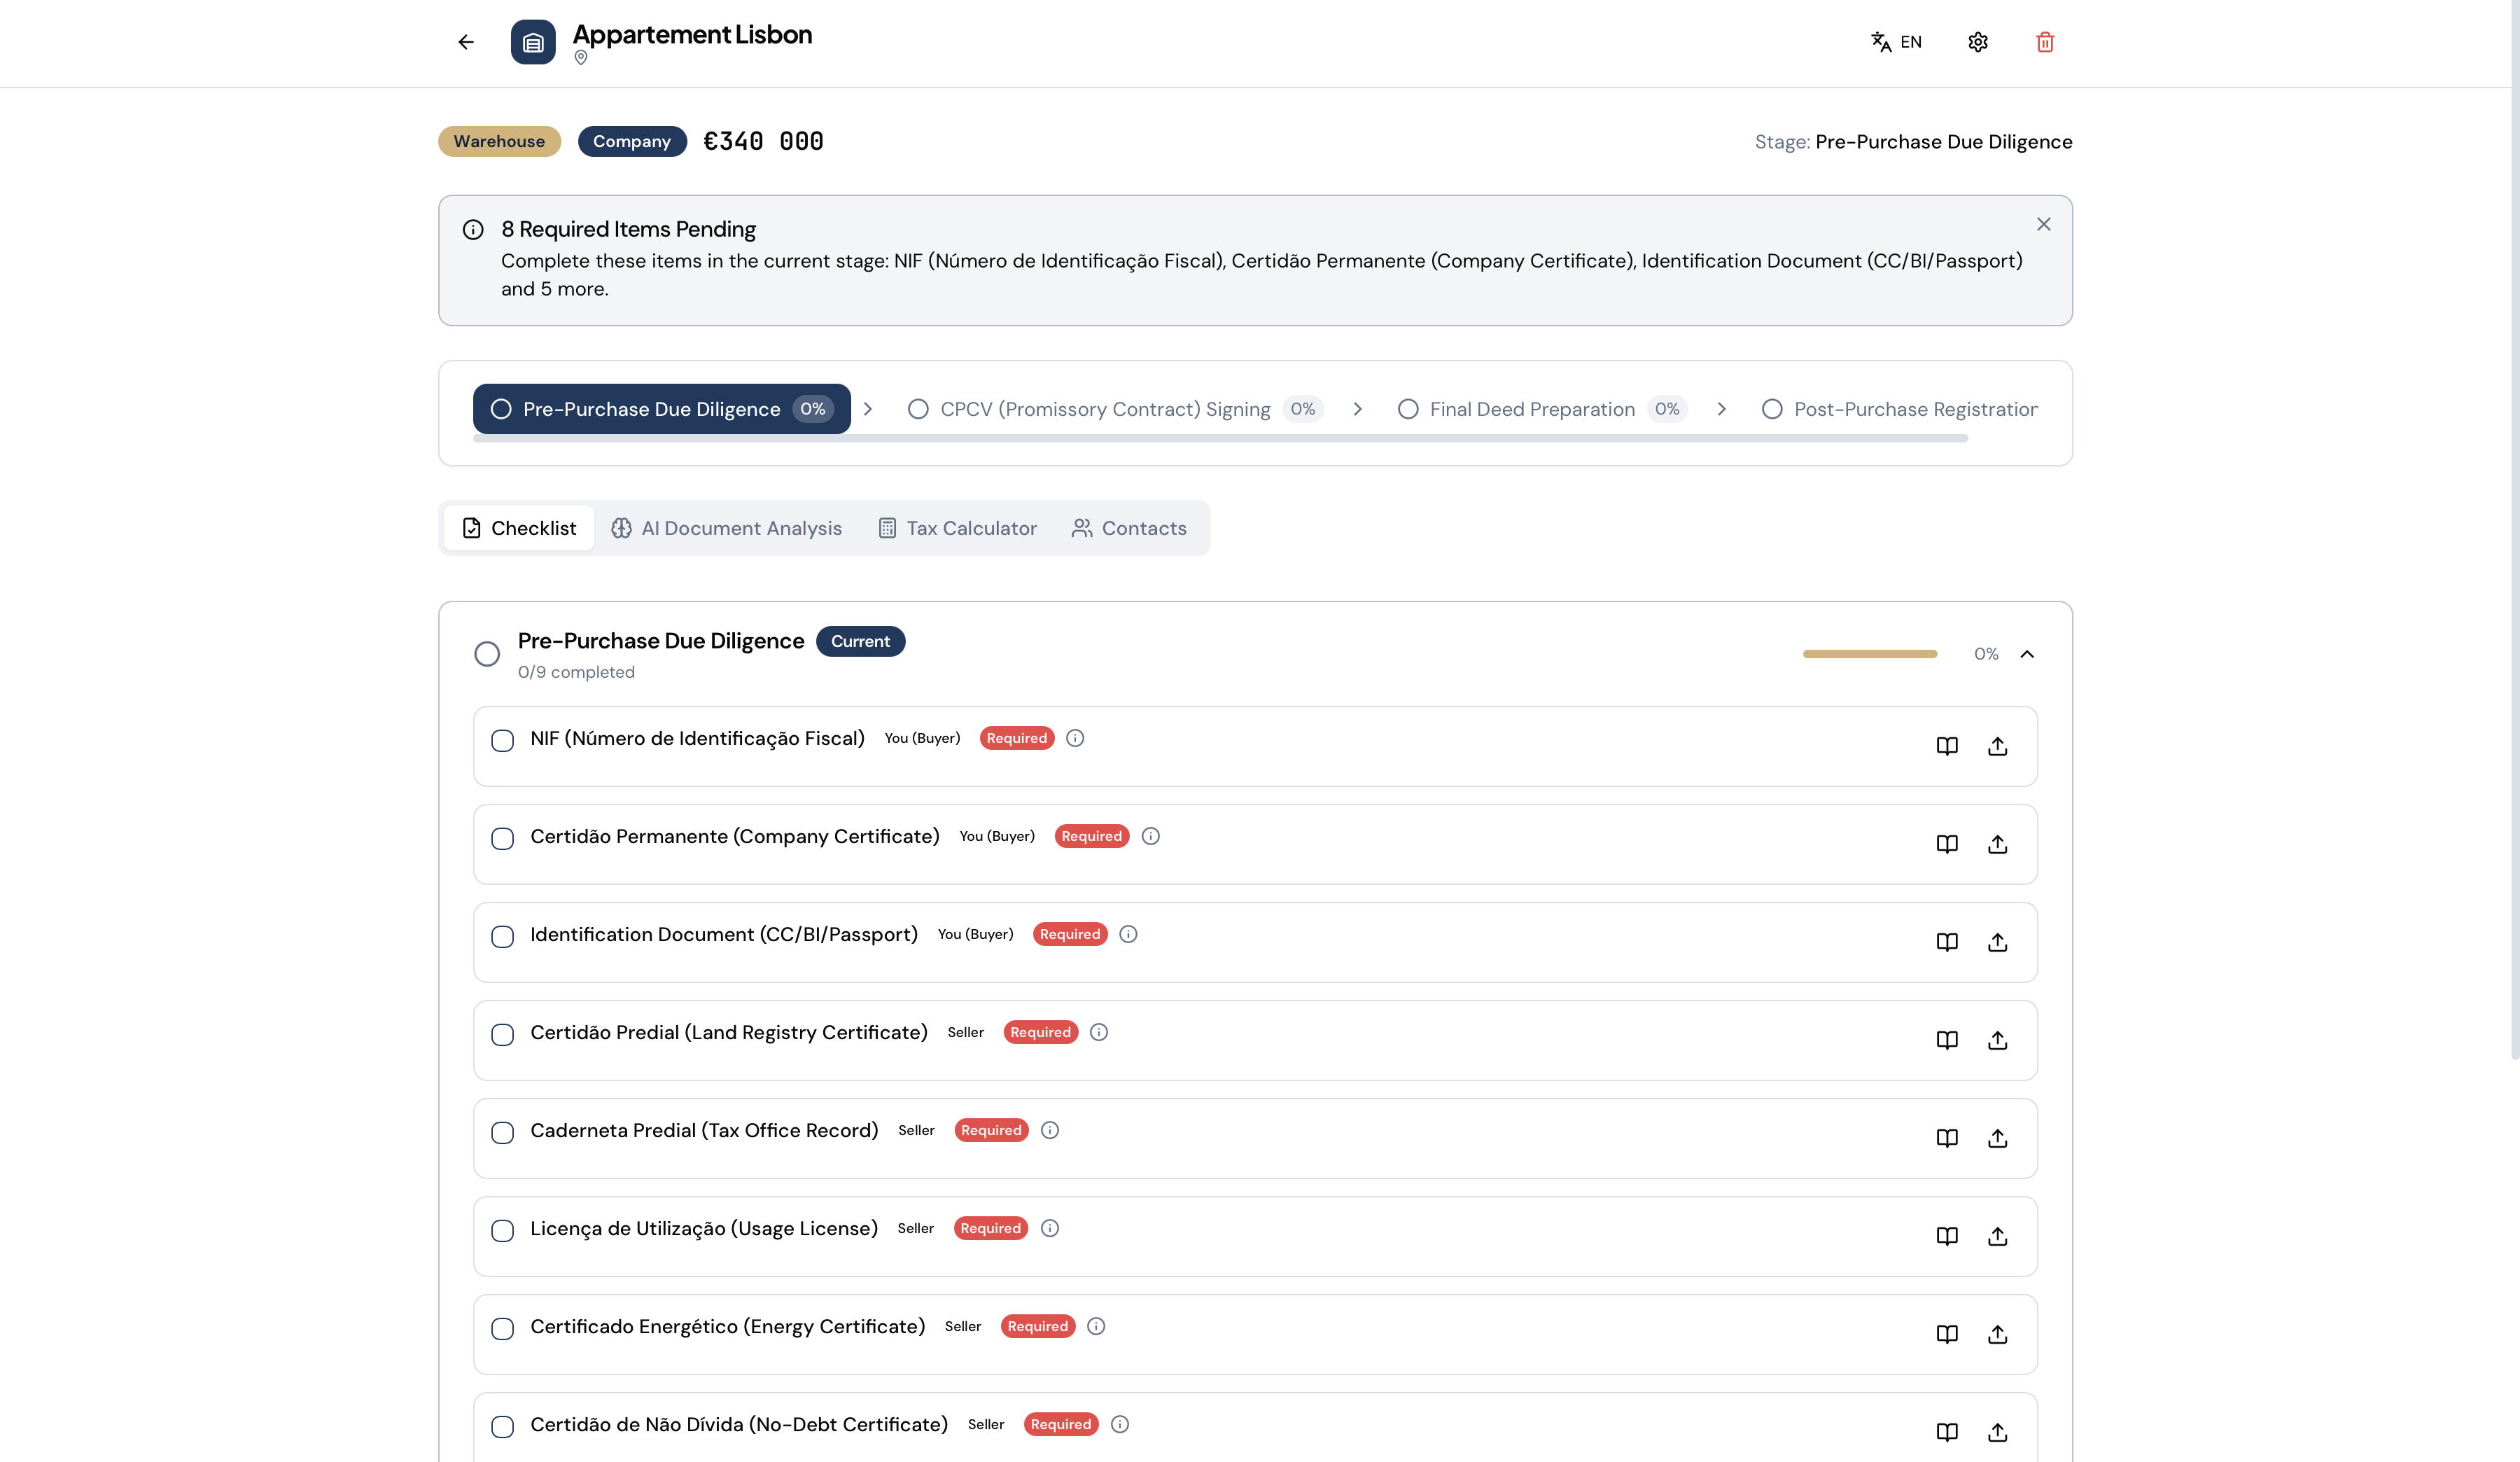Viewport: 2520px width, 1462px height.
Task: Upload the Certidão Predial document
Action: pos(1998,1040)
